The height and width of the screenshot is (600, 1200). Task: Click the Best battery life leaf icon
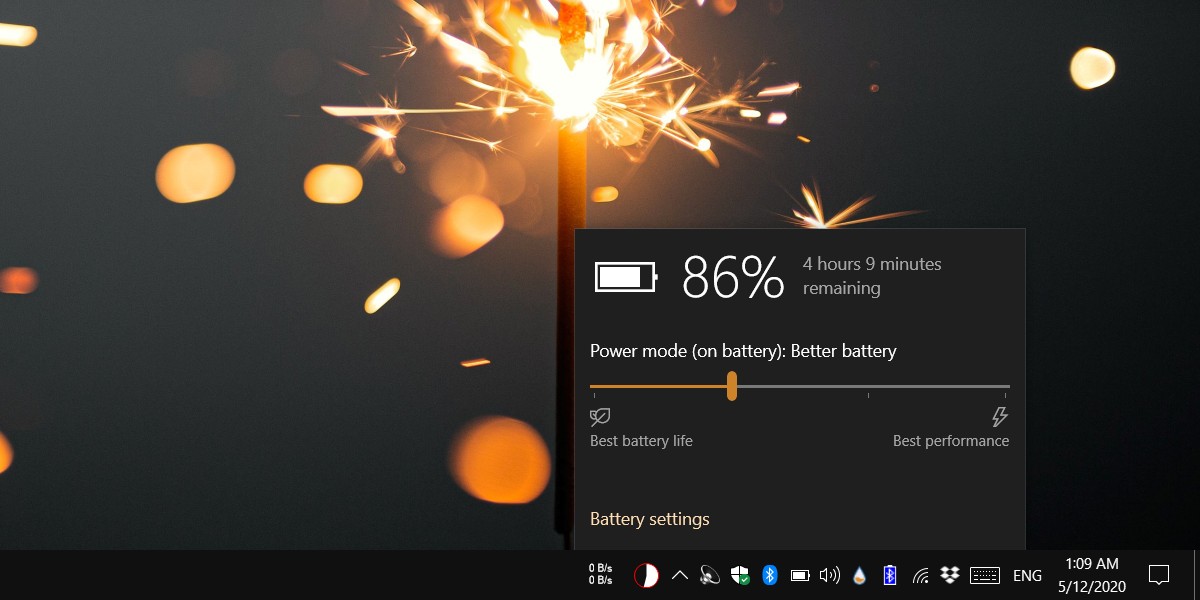[x=600, y=417]
